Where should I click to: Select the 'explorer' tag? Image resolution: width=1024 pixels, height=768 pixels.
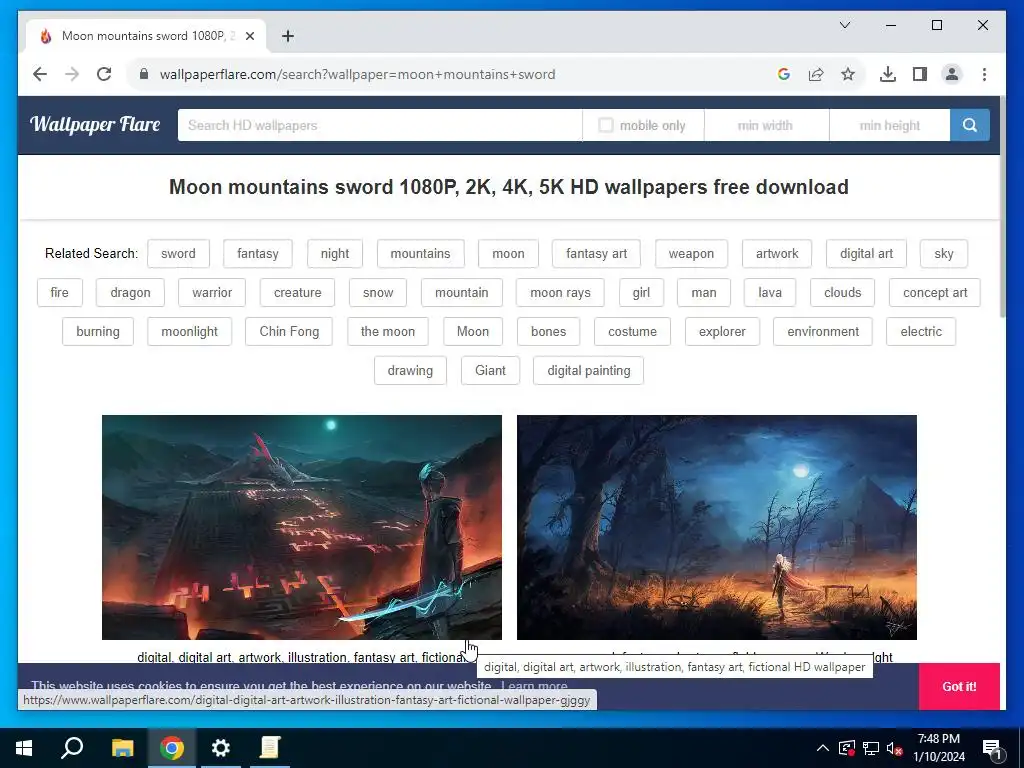point(722,331)
